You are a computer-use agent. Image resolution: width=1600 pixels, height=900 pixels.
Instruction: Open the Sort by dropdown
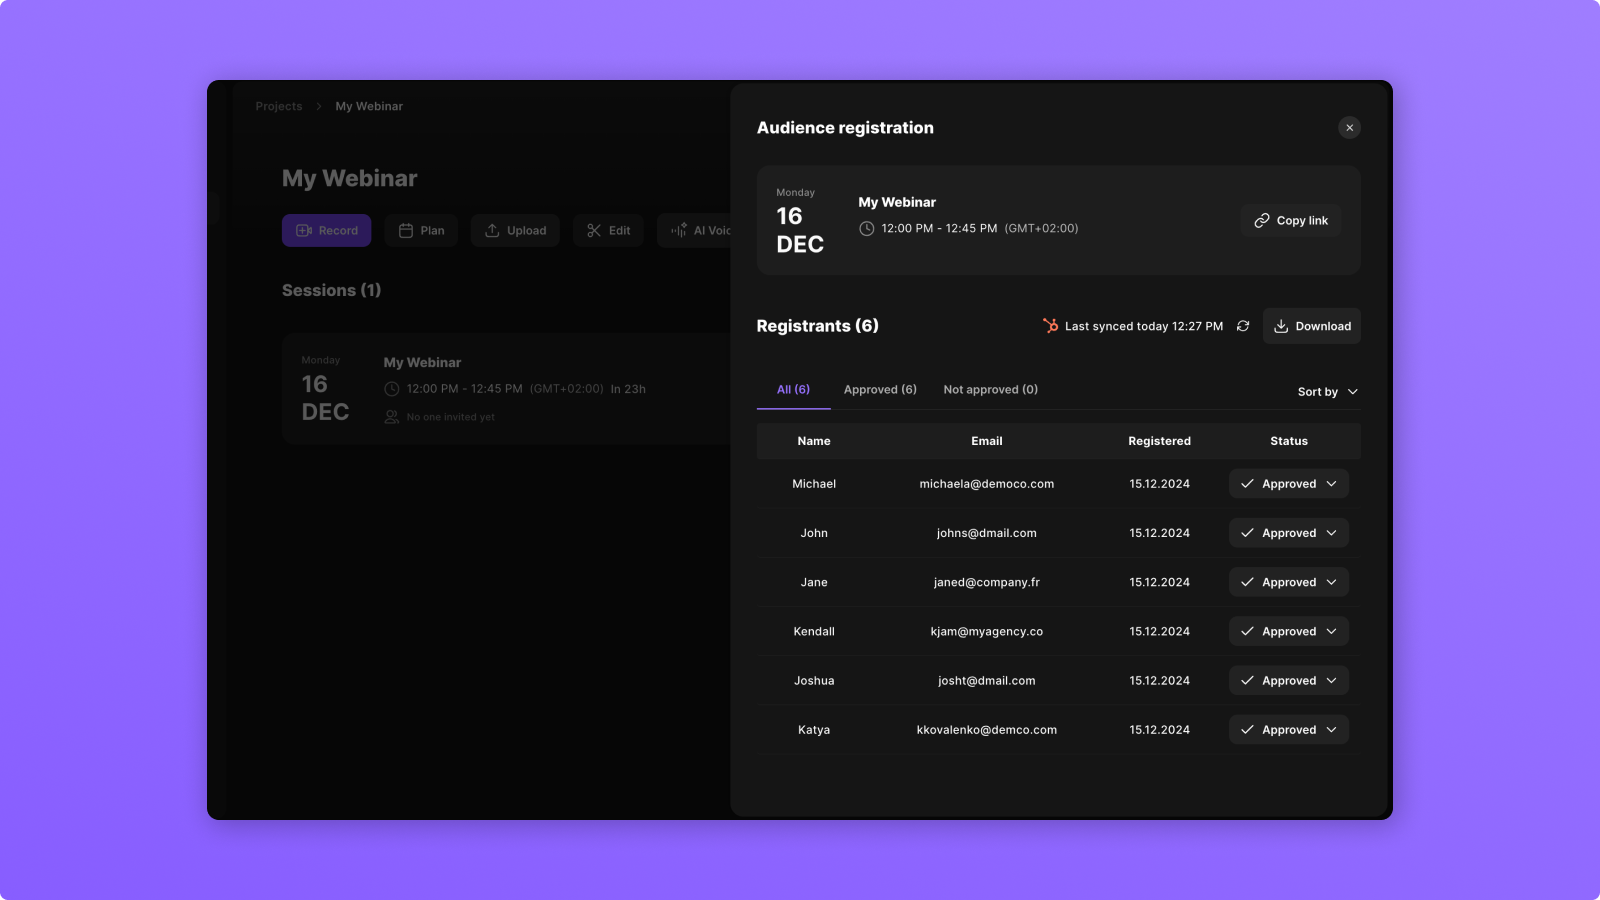tap(1327, 392)
